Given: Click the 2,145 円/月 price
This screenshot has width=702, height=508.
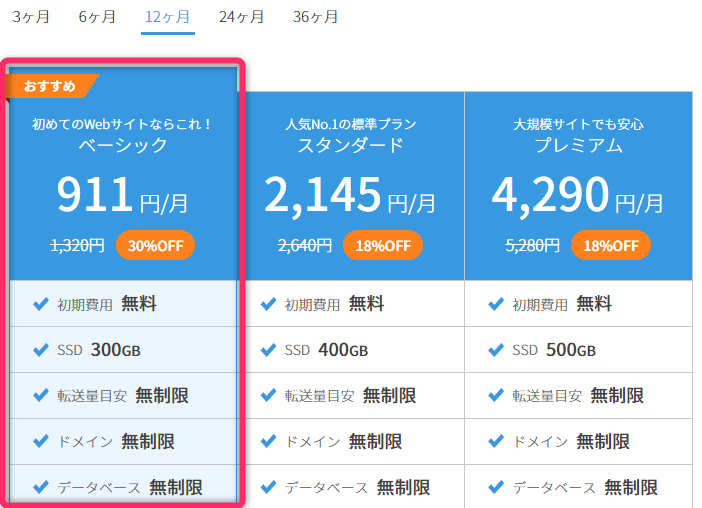Looking at the screenshot, I should point(350,196).
